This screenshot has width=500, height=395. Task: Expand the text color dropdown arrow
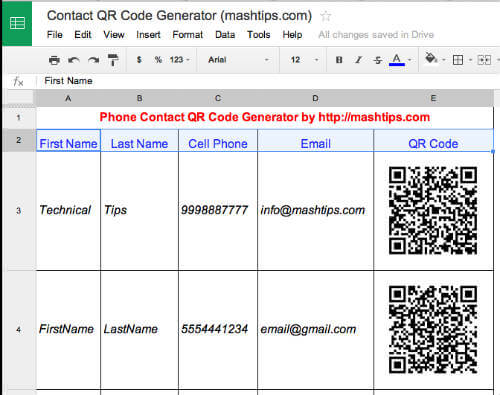(410, 60)
